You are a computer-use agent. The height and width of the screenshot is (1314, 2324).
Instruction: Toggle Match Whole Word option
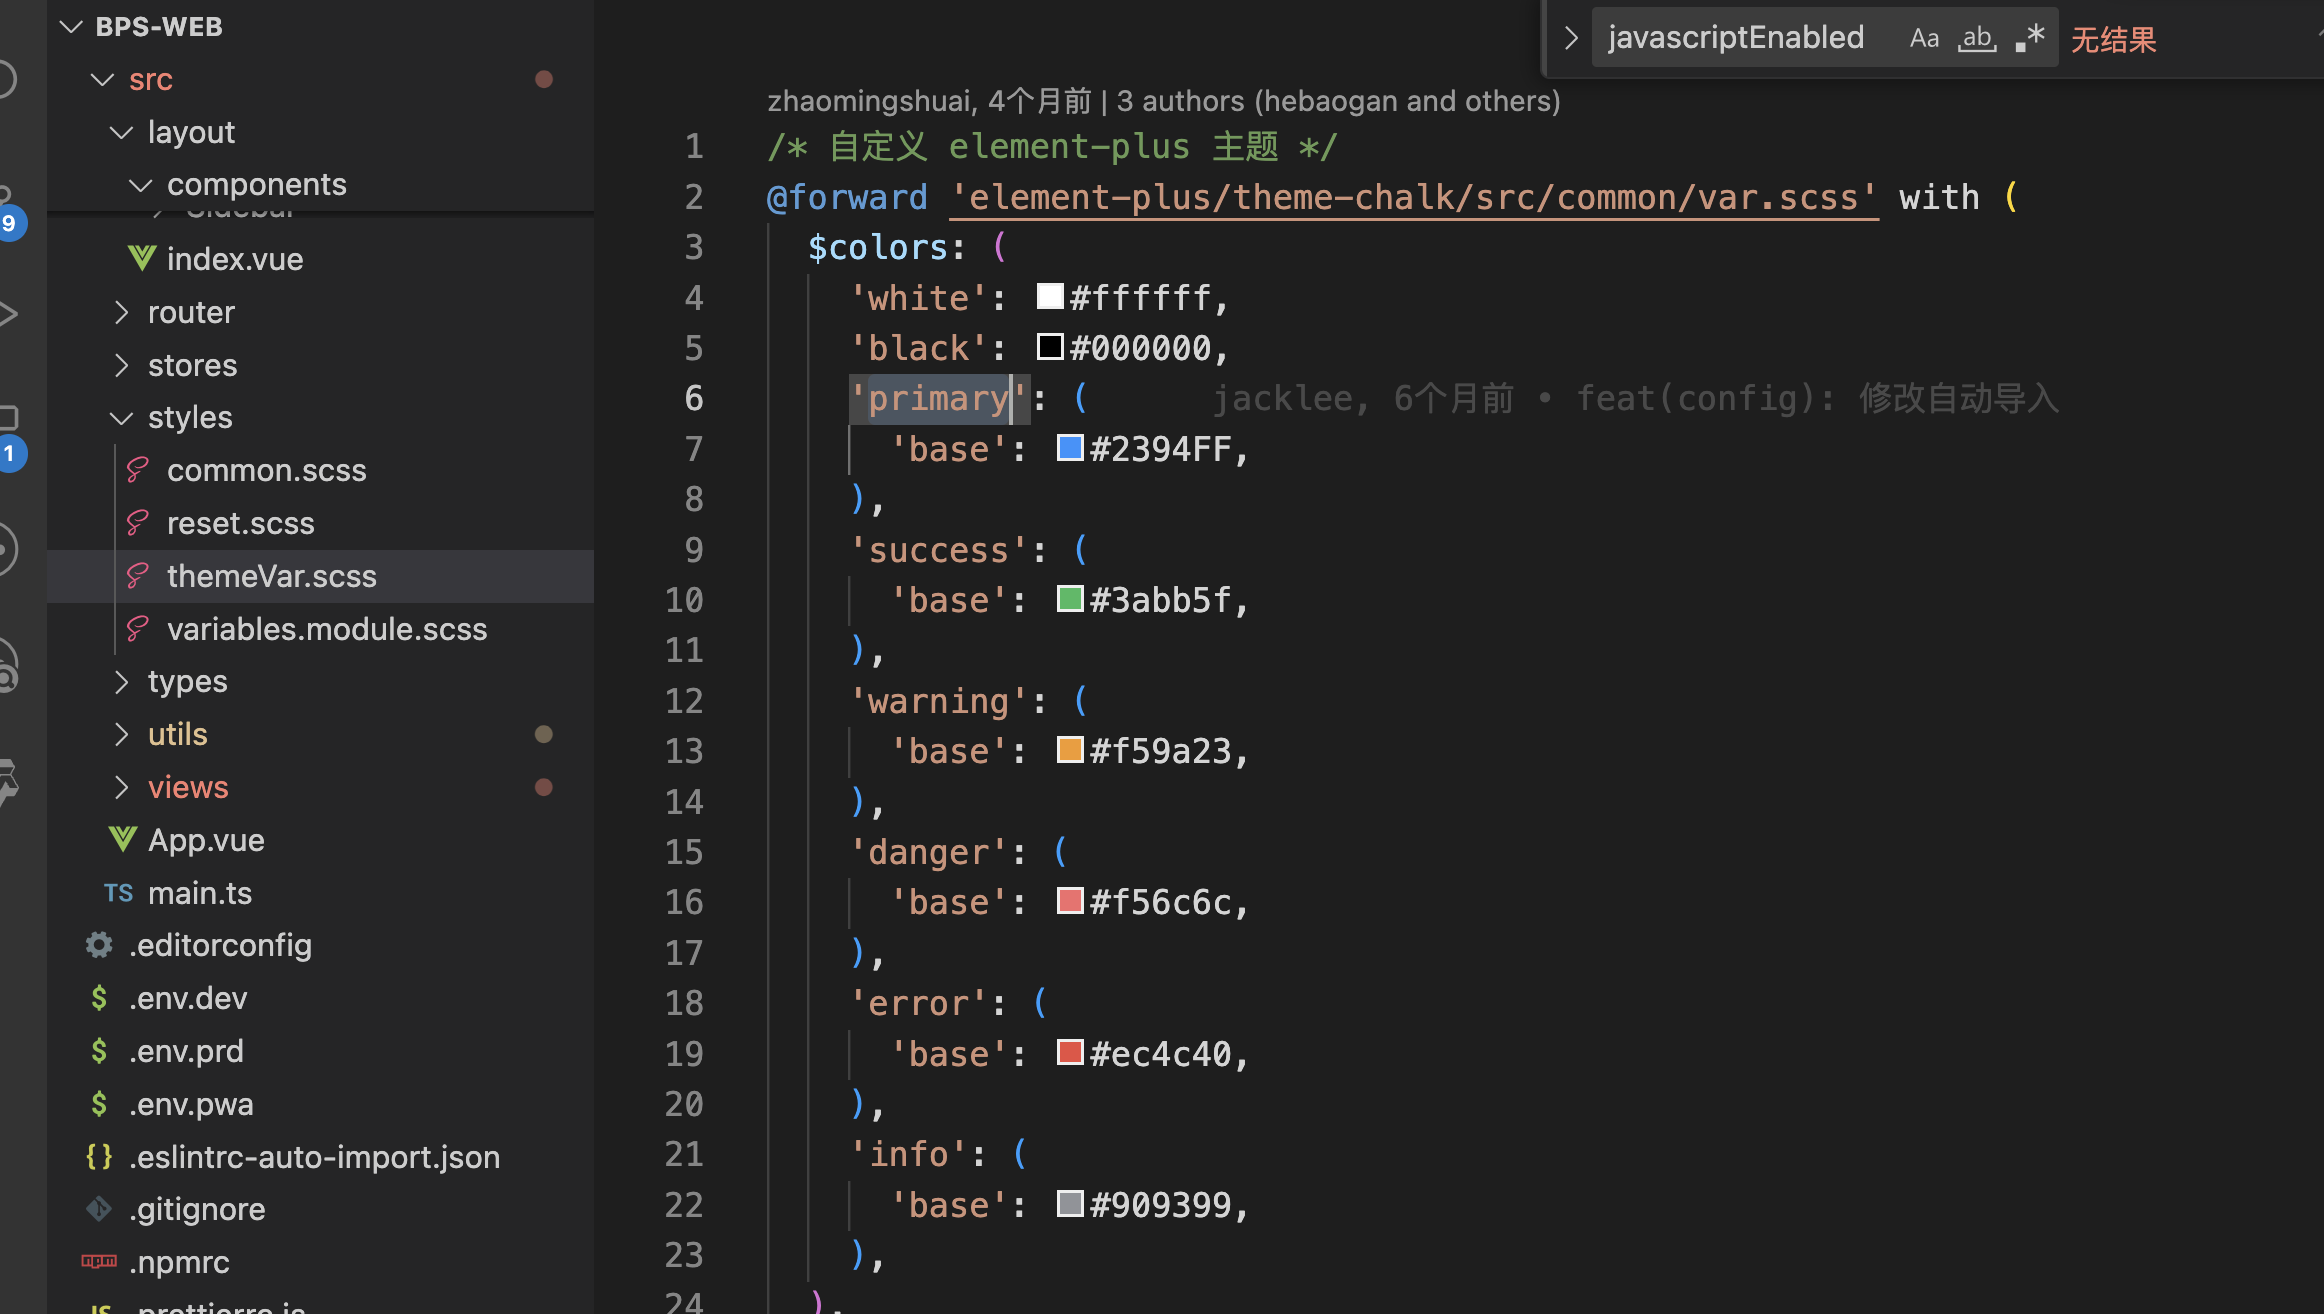pyautogui.click(x=1977, y=38)
